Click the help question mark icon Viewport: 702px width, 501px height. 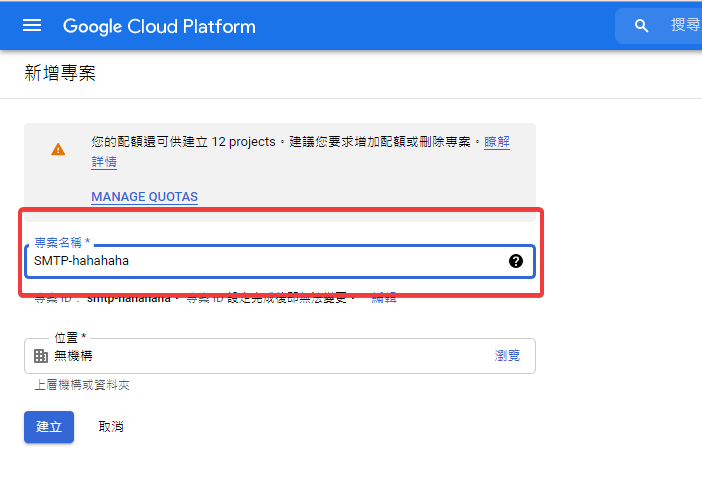(516, 261)
